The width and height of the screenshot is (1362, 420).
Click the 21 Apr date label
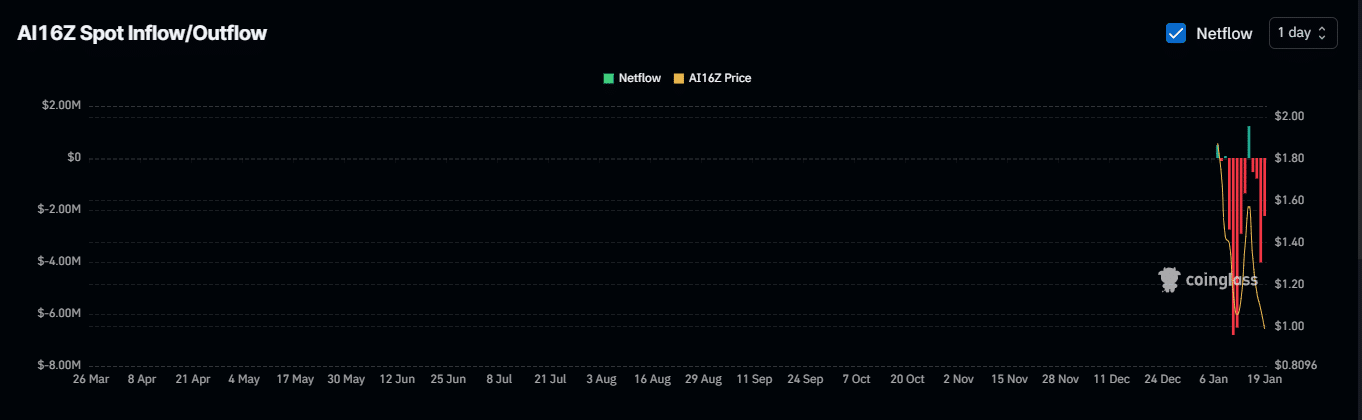click(x=193, y=380)
